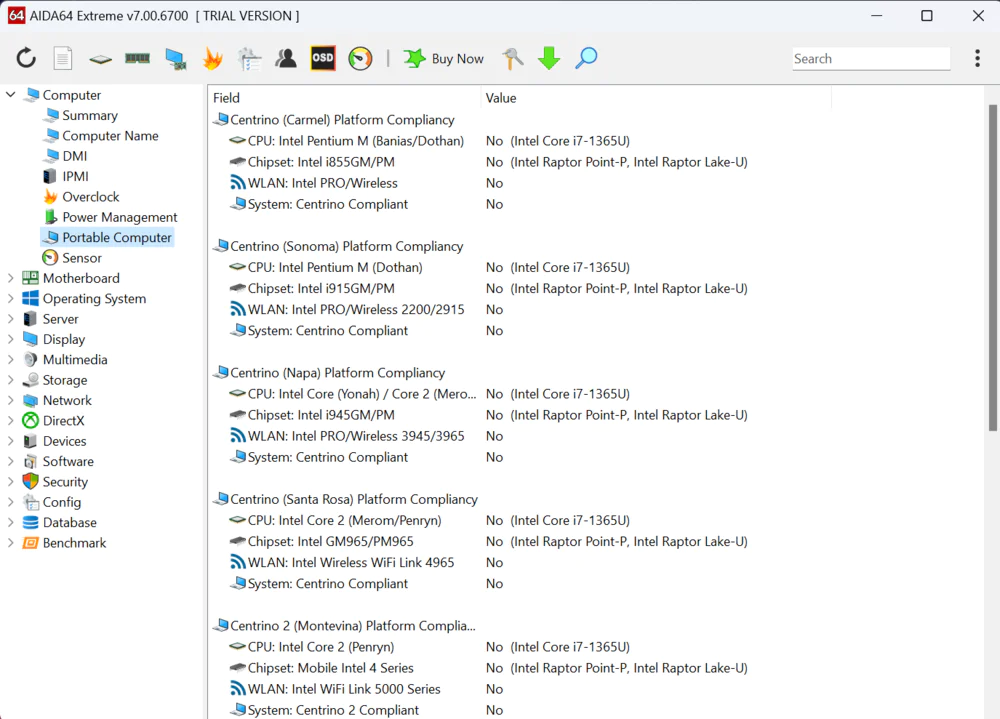Click the Buy Now button
This screenshot has height=719, width=1000.
(444, 59)
